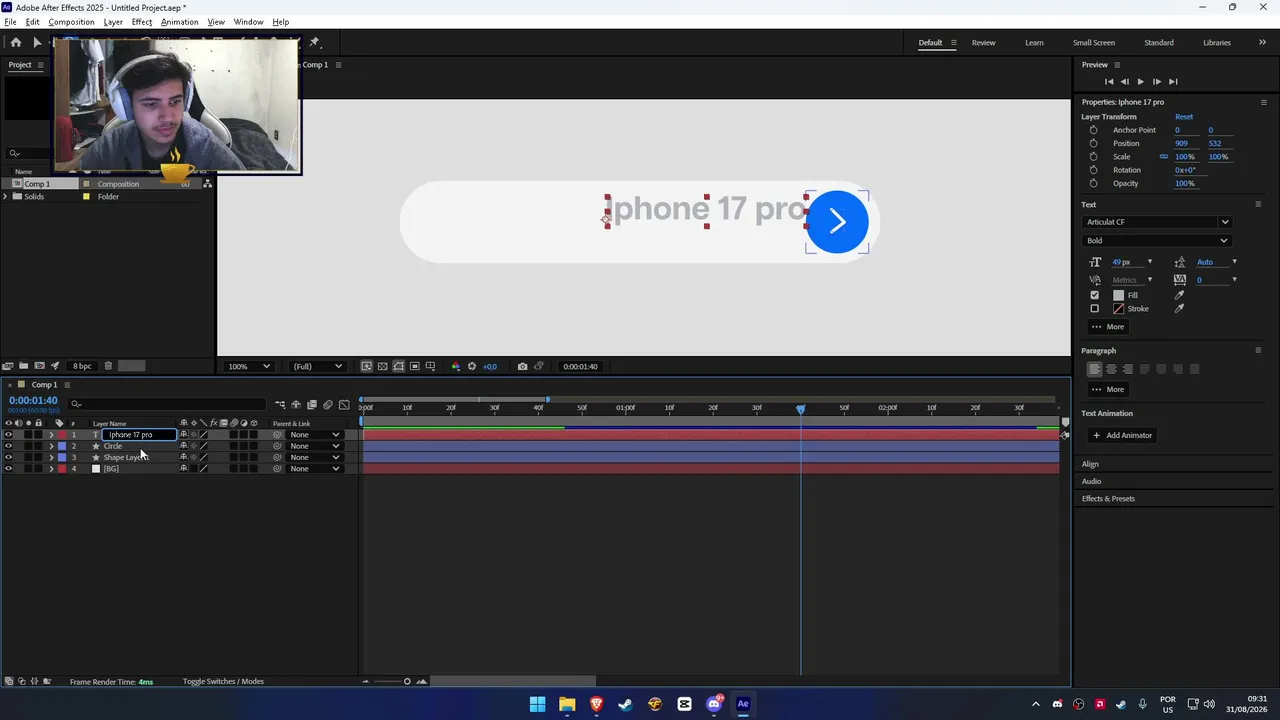Show More options in the Text section
The width and height of the screenshot is (1280, 720).
point(1108,327)
